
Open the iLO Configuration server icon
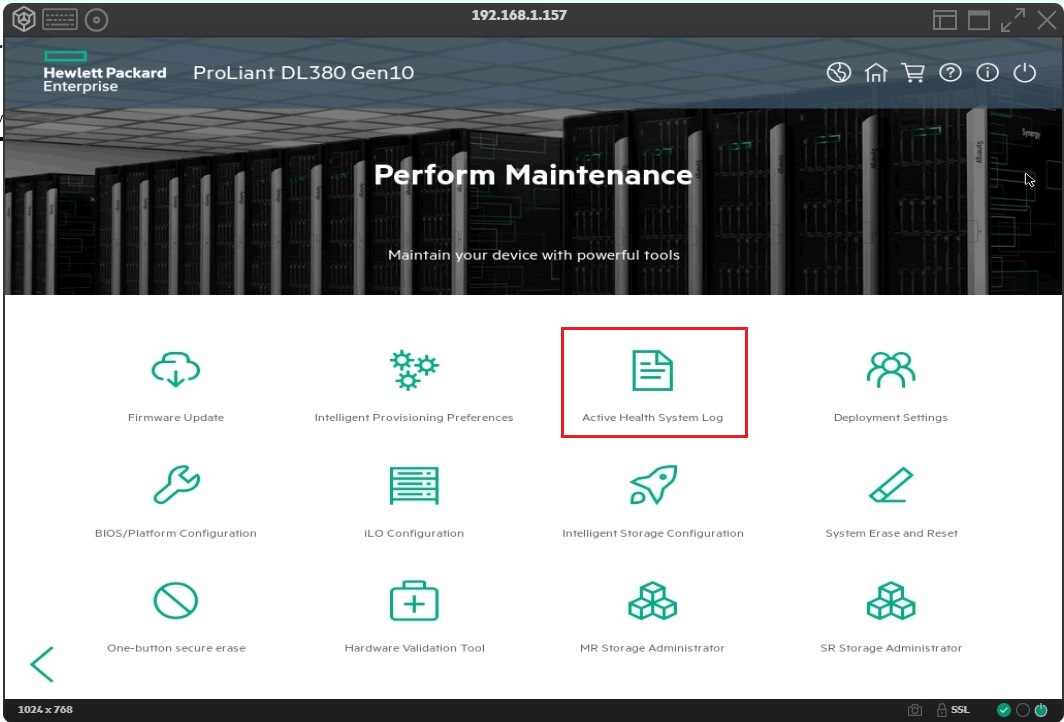tap(414, 485)
